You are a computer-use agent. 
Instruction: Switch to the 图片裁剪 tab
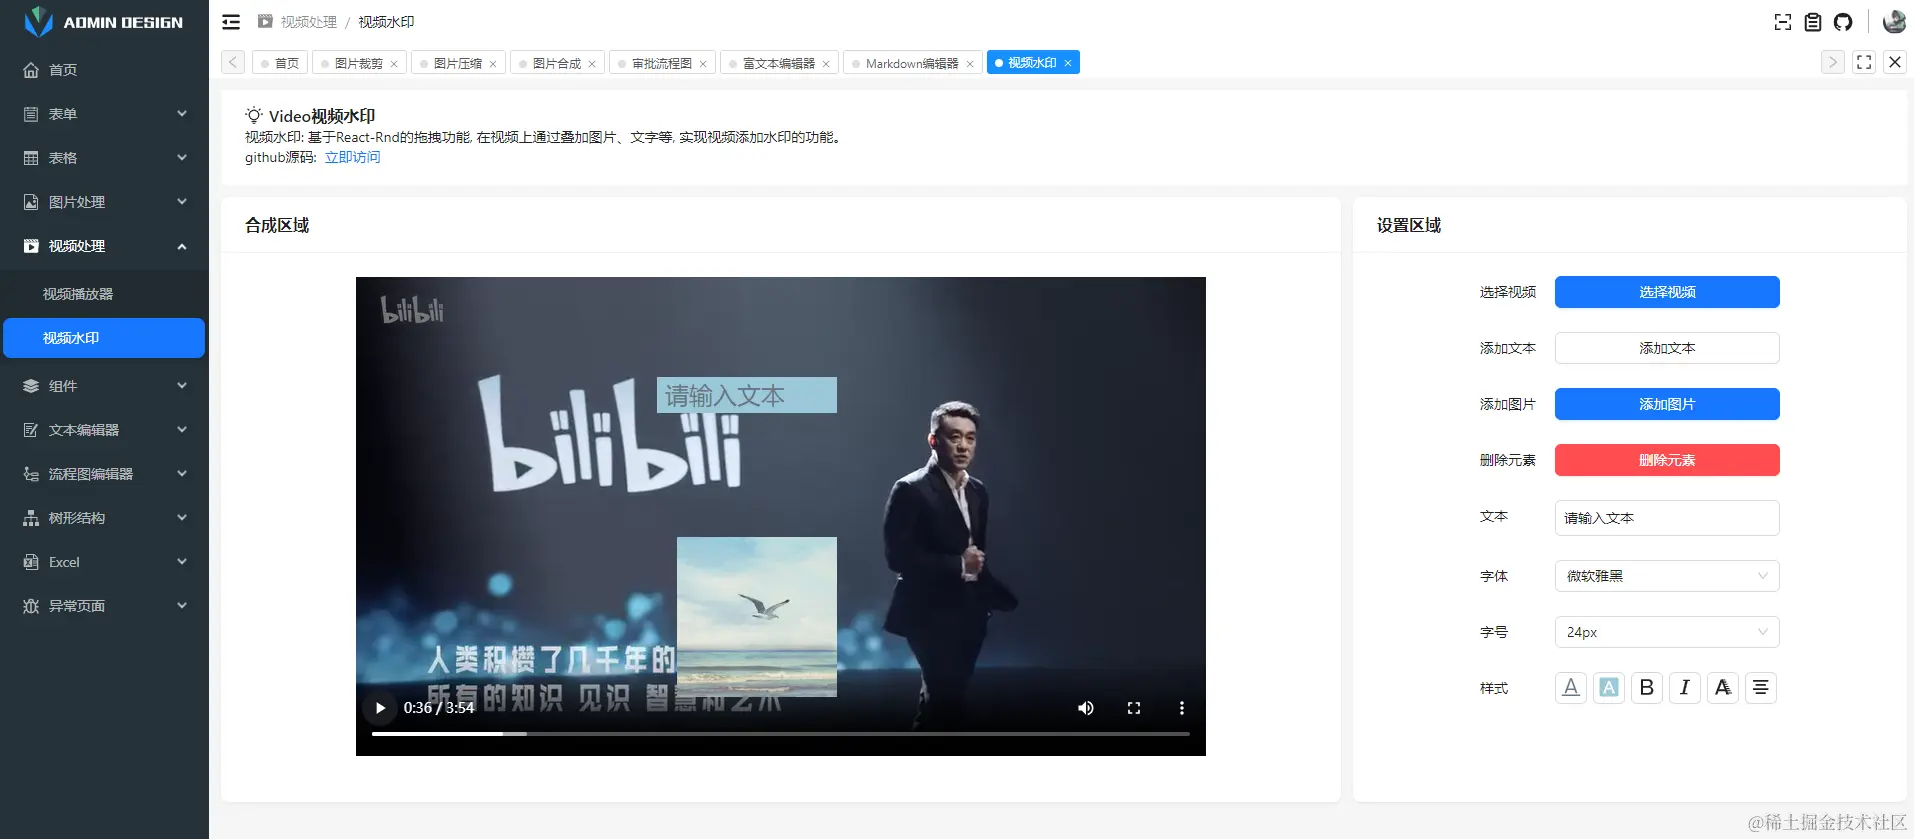358,63
